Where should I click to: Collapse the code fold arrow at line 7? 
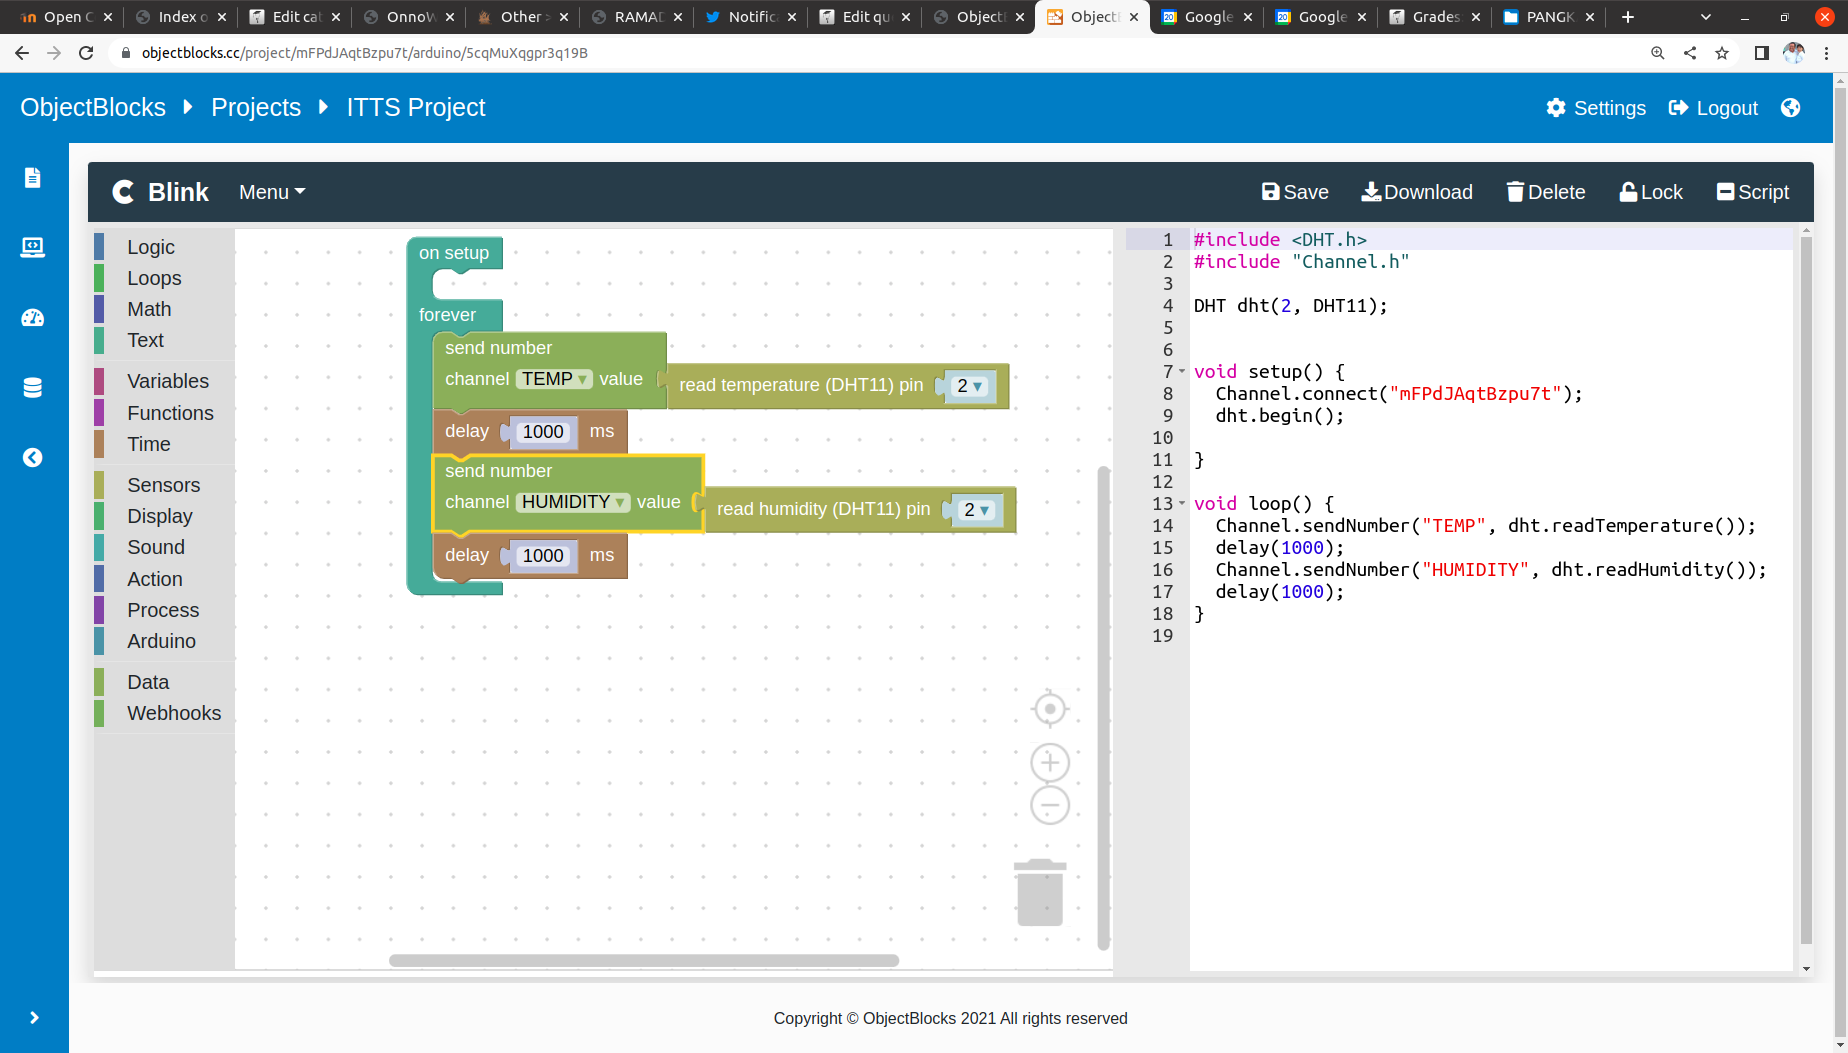[1182, 371]
